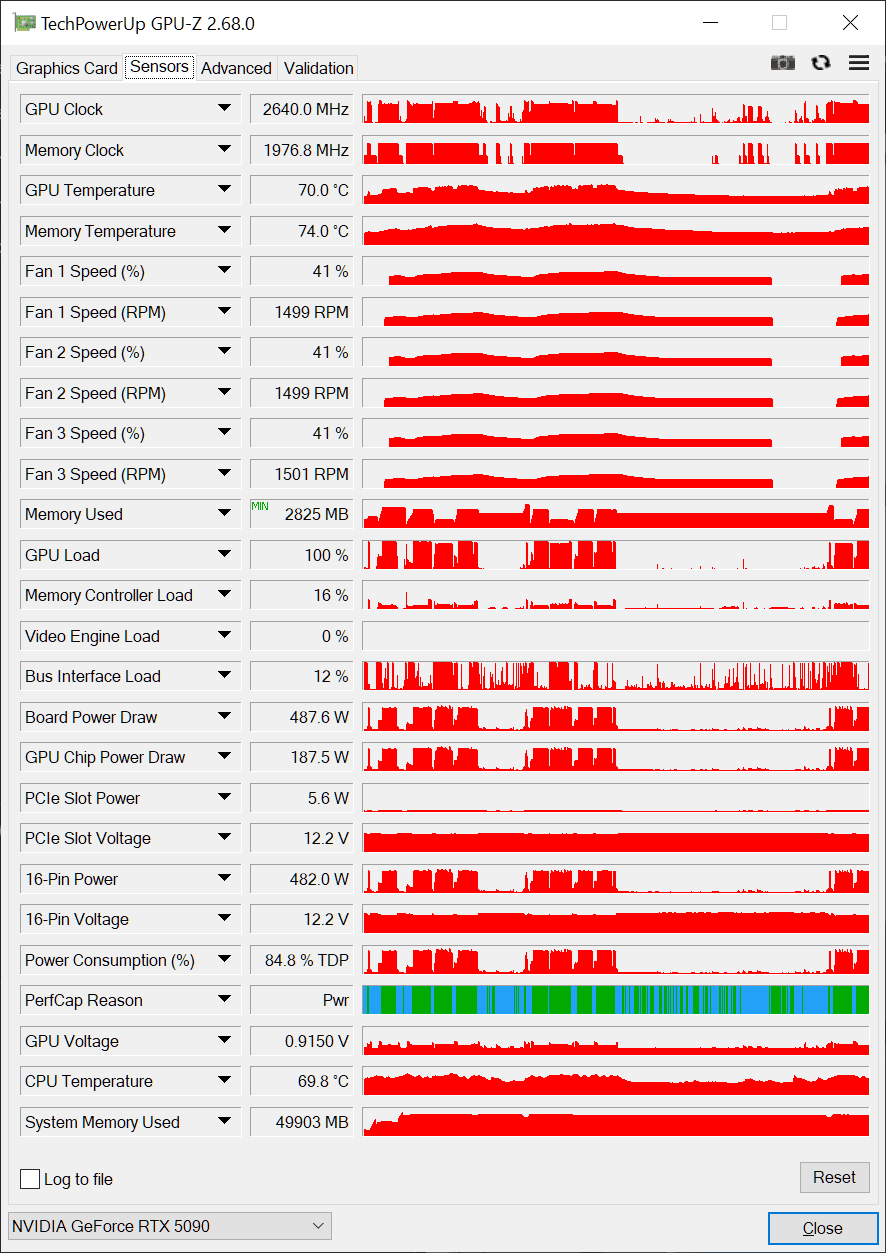
Task: Open 16-Pin Power dropdown arrow
Action: coord(224,878)
